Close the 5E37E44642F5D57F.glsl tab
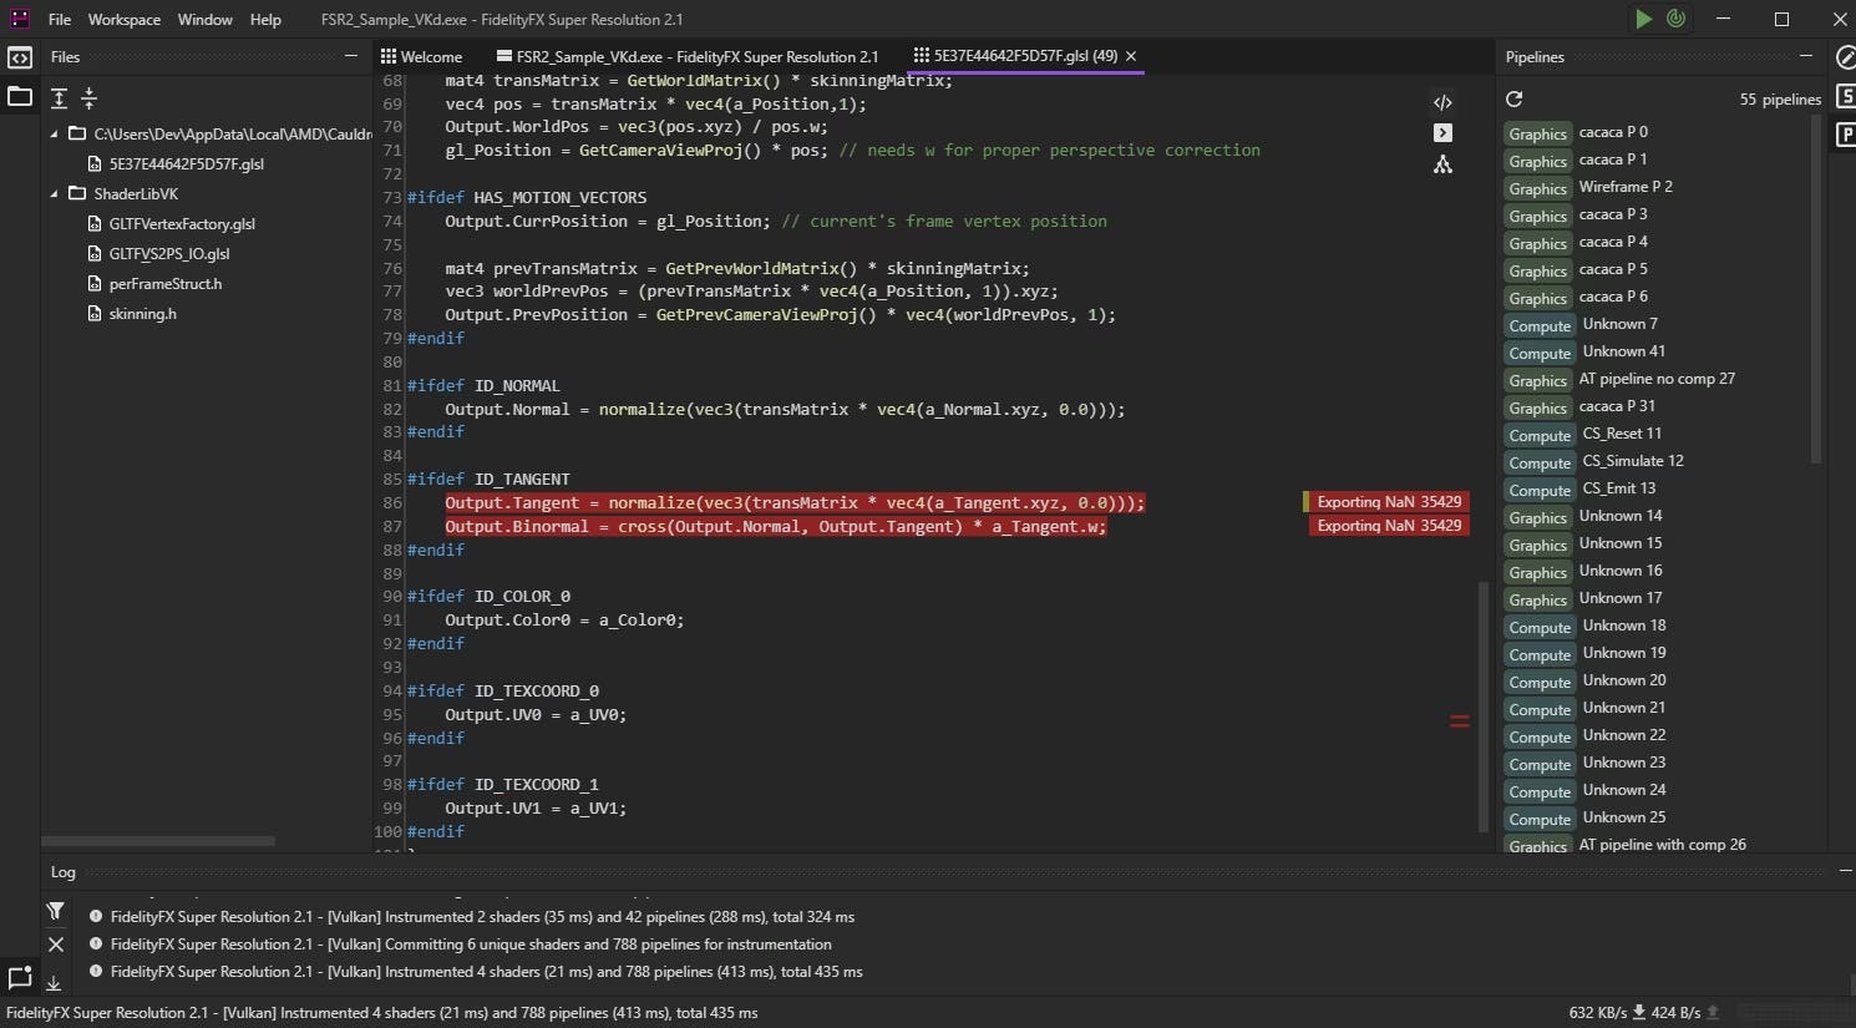 coord(1131,56)
